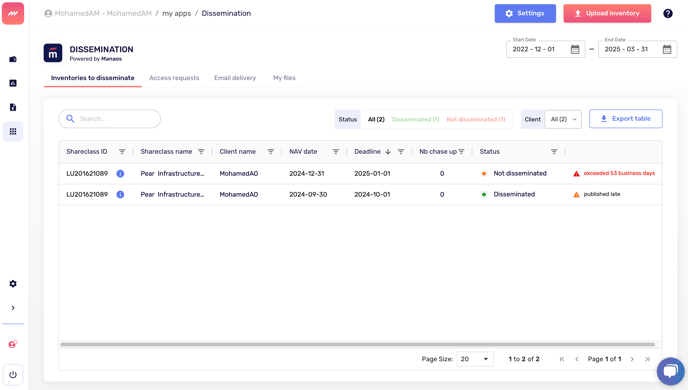Viewport: 688px width, 390px height.
Task: Click the Manaos logo in sidebar
Action: 13,13
